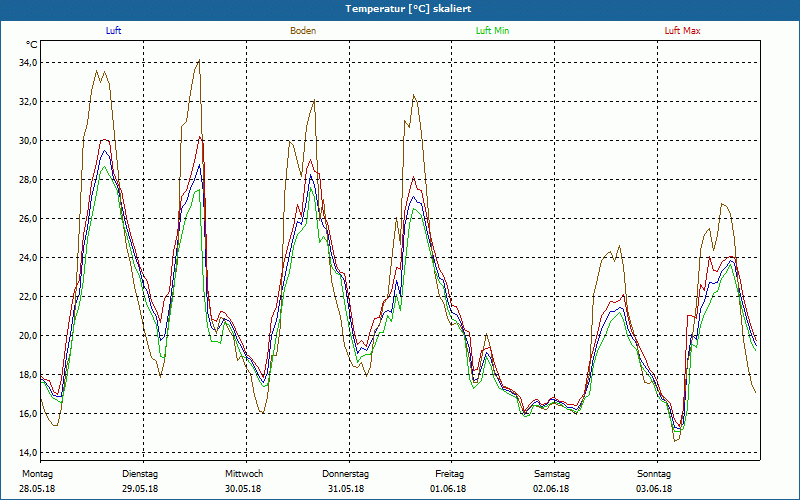Image resolution: width=800 pixels, height=500 pixels.
Task: Click the Boden legend label
Action: 303,31
